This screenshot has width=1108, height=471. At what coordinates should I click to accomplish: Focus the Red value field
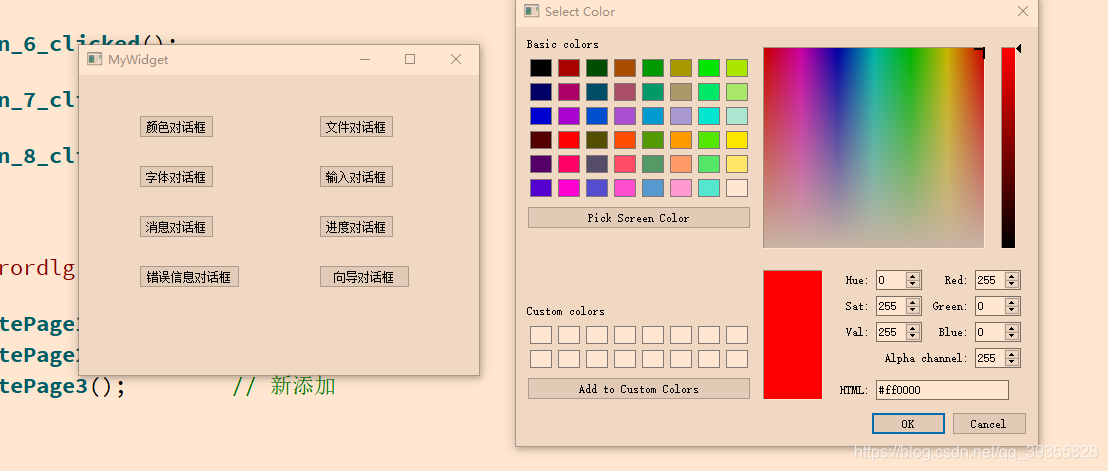pos(991,280)
